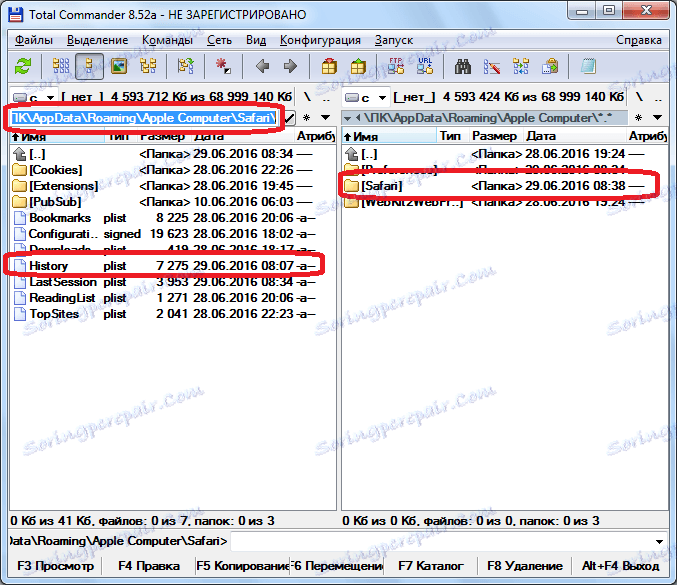This screenshot has width=677, height=585.
Task: Open the URL new connection icon
Action: tap(425, 66)
